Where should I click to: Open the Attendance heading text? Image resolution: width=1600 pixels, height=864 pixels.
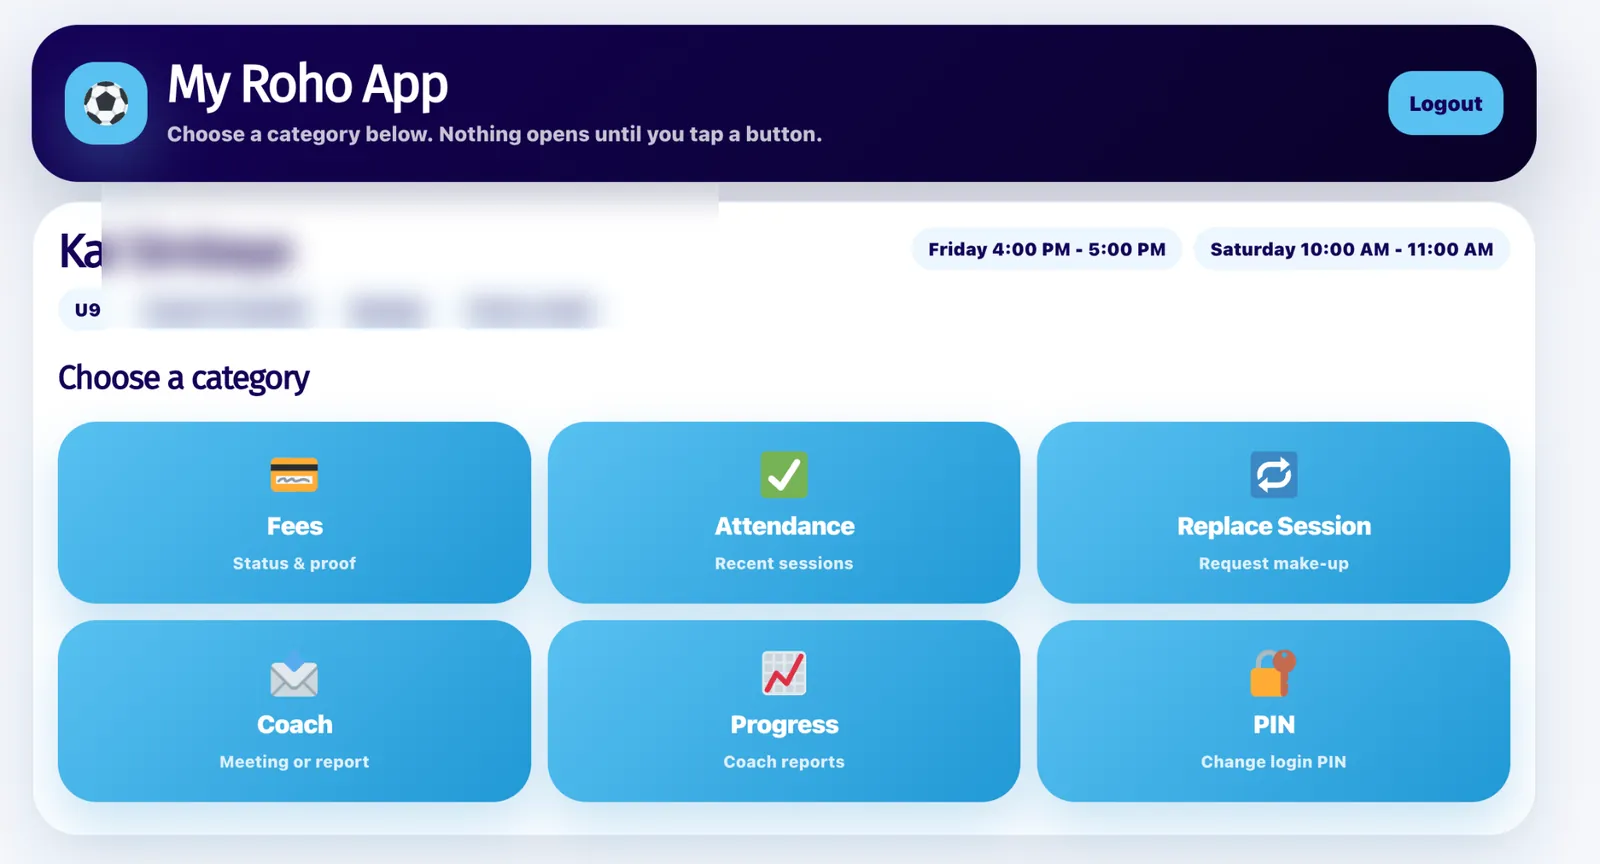784,526
